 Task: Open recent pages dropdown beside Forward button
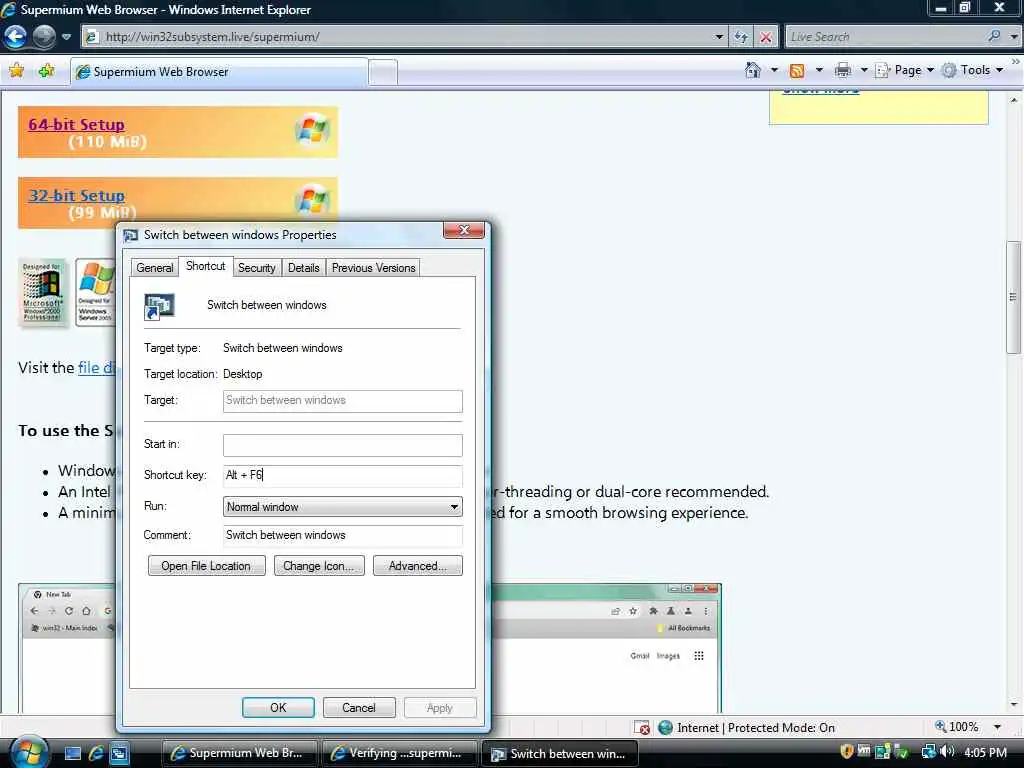(66, 37)
